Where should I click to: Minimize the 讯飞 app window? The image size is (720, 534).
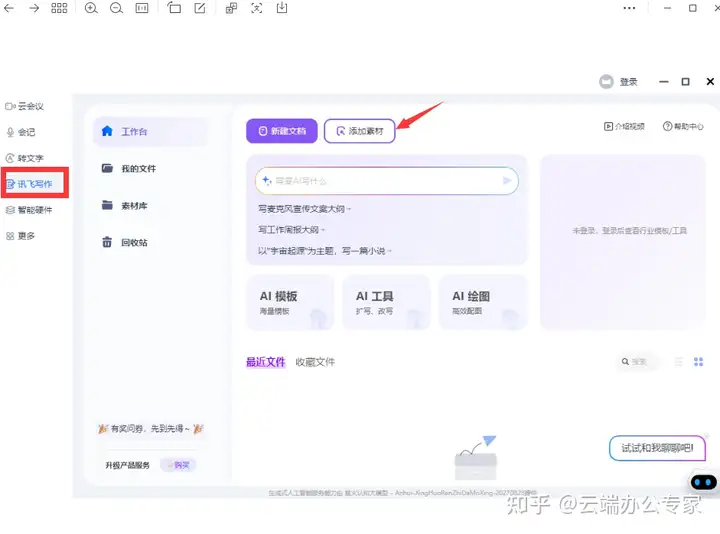[664, 82]
